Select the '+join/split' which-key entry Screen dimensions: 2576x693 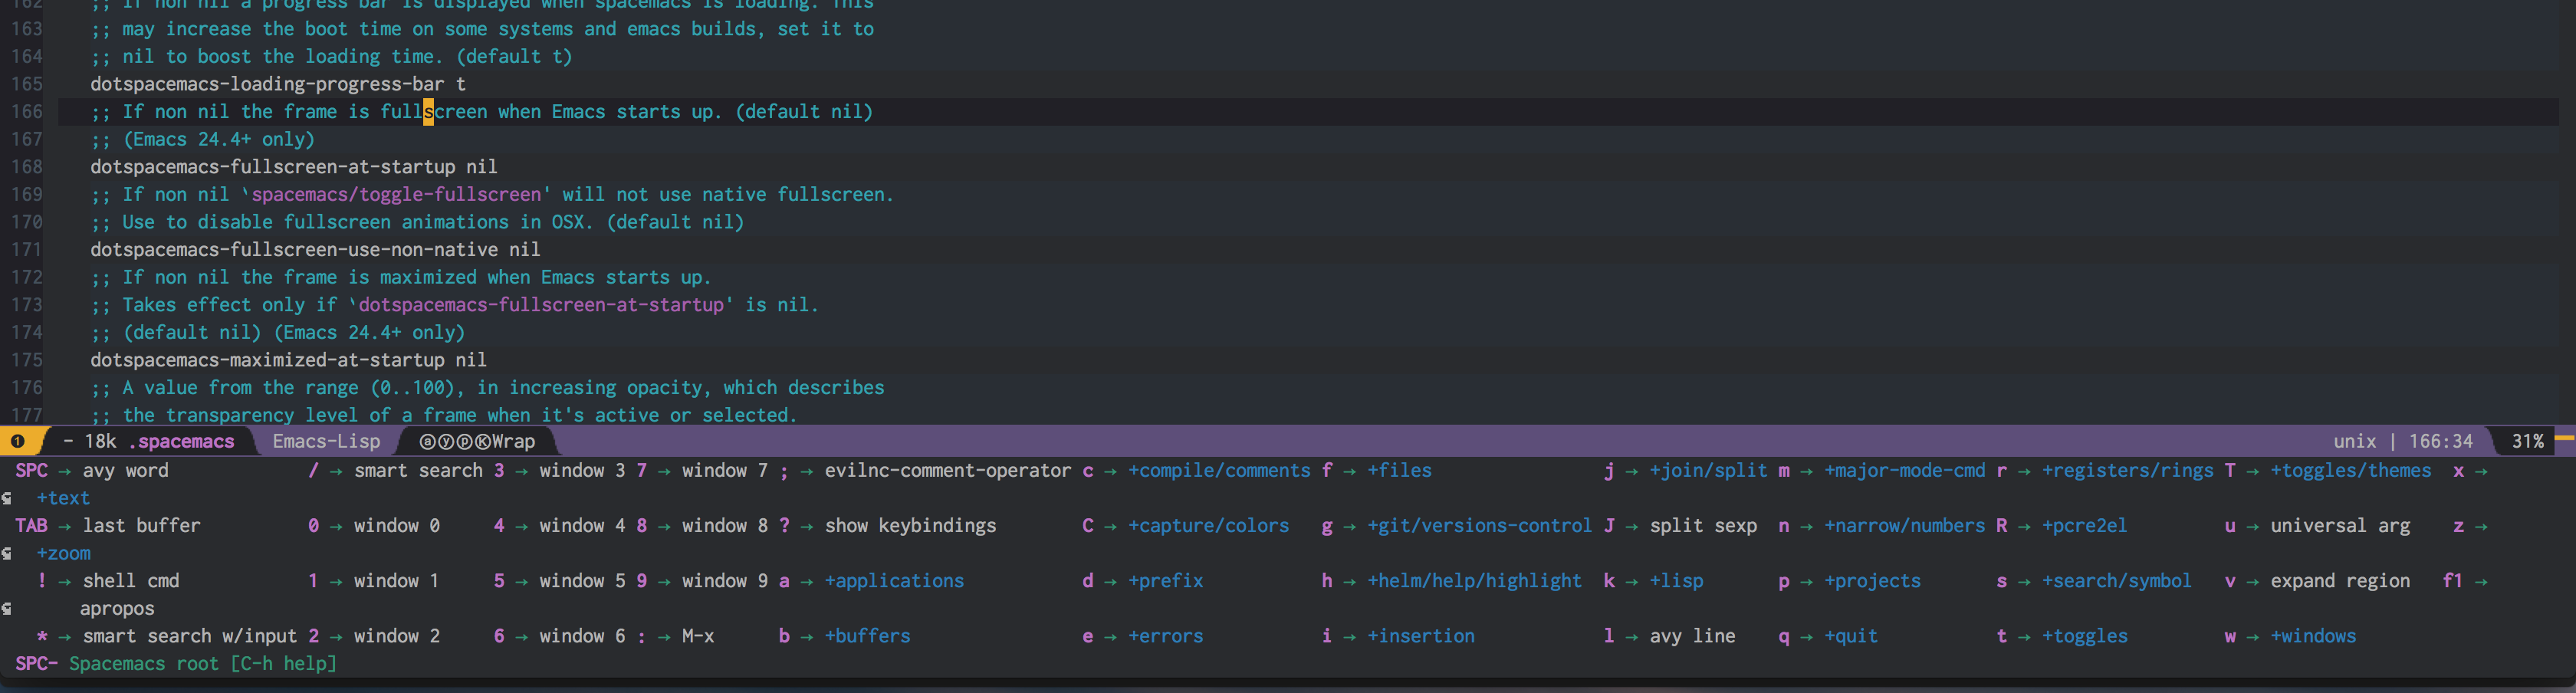1708,470
